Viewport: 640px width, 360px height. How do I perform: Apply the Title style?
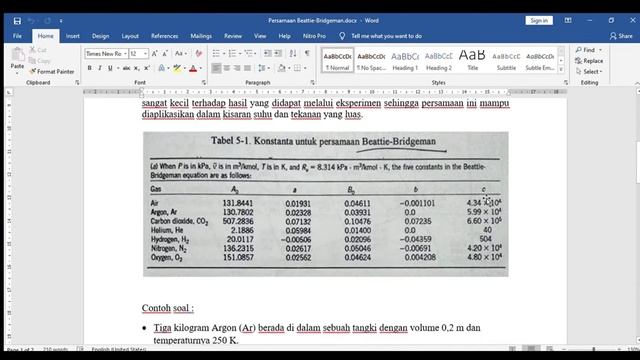pos(472,60)
